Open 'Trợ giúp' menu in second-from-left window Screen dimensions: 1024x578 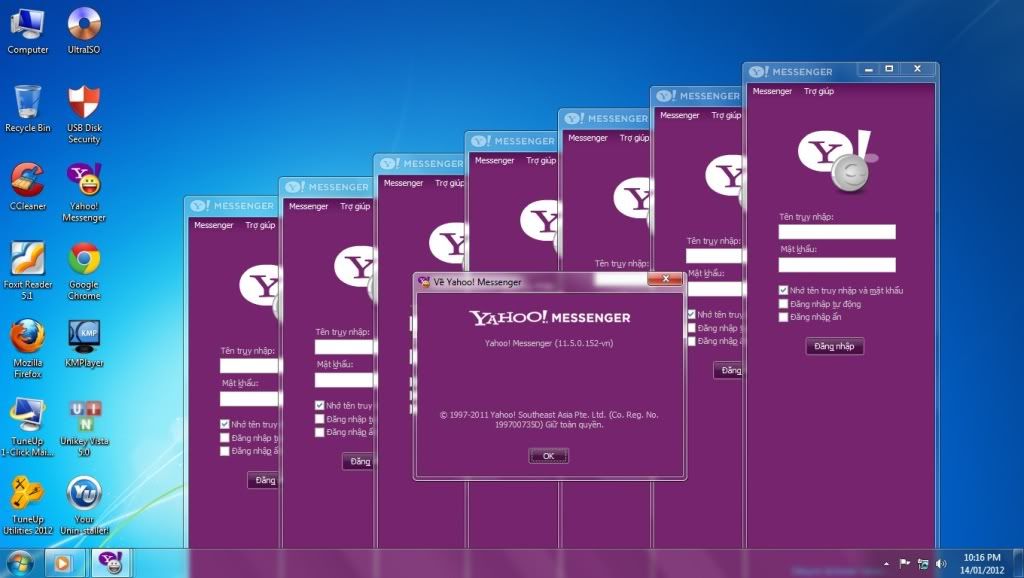click(355, 206)
